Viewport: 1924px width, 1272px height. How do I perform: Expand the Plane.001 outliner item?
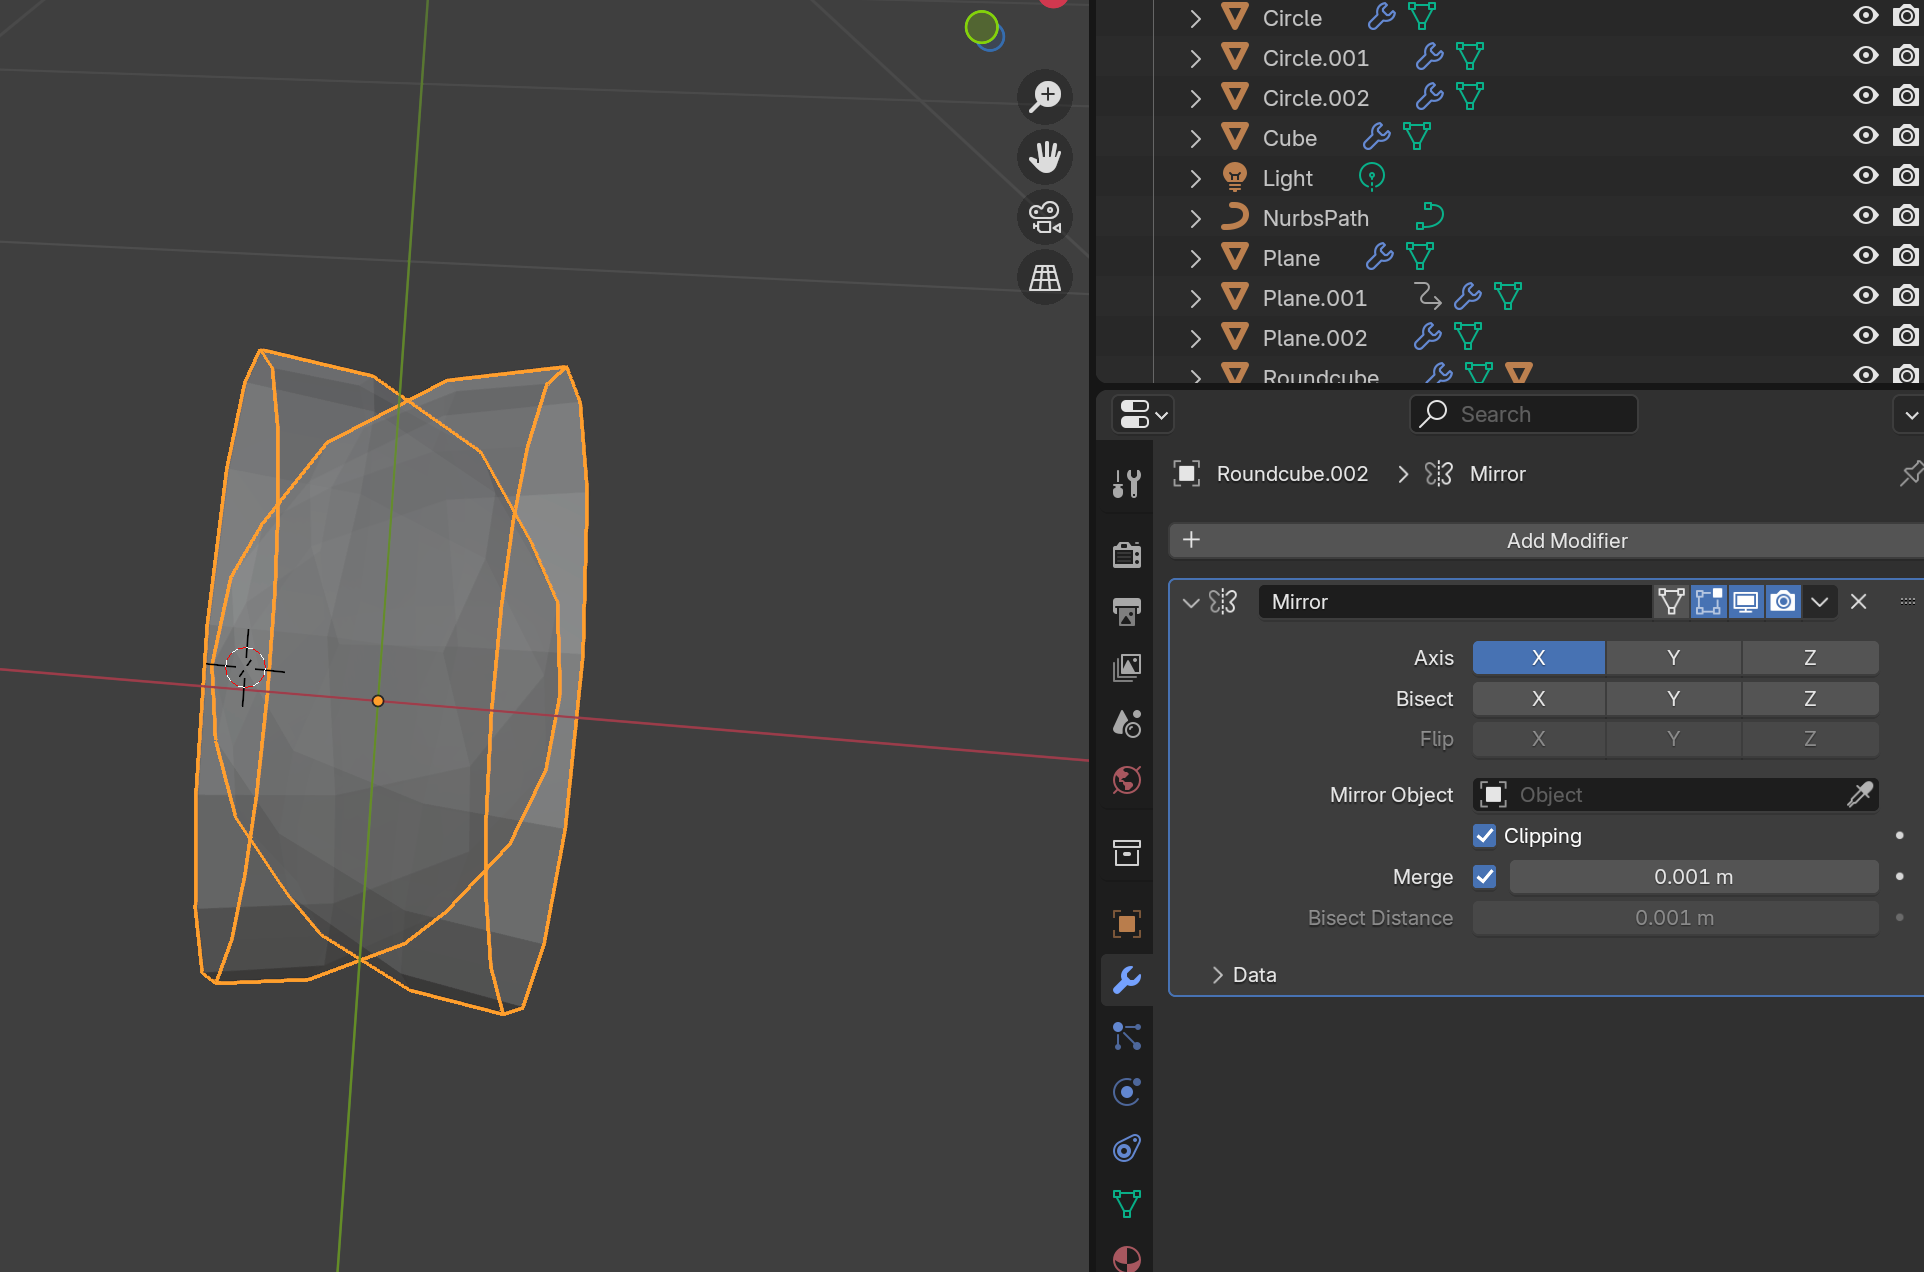pos(1195,298)
